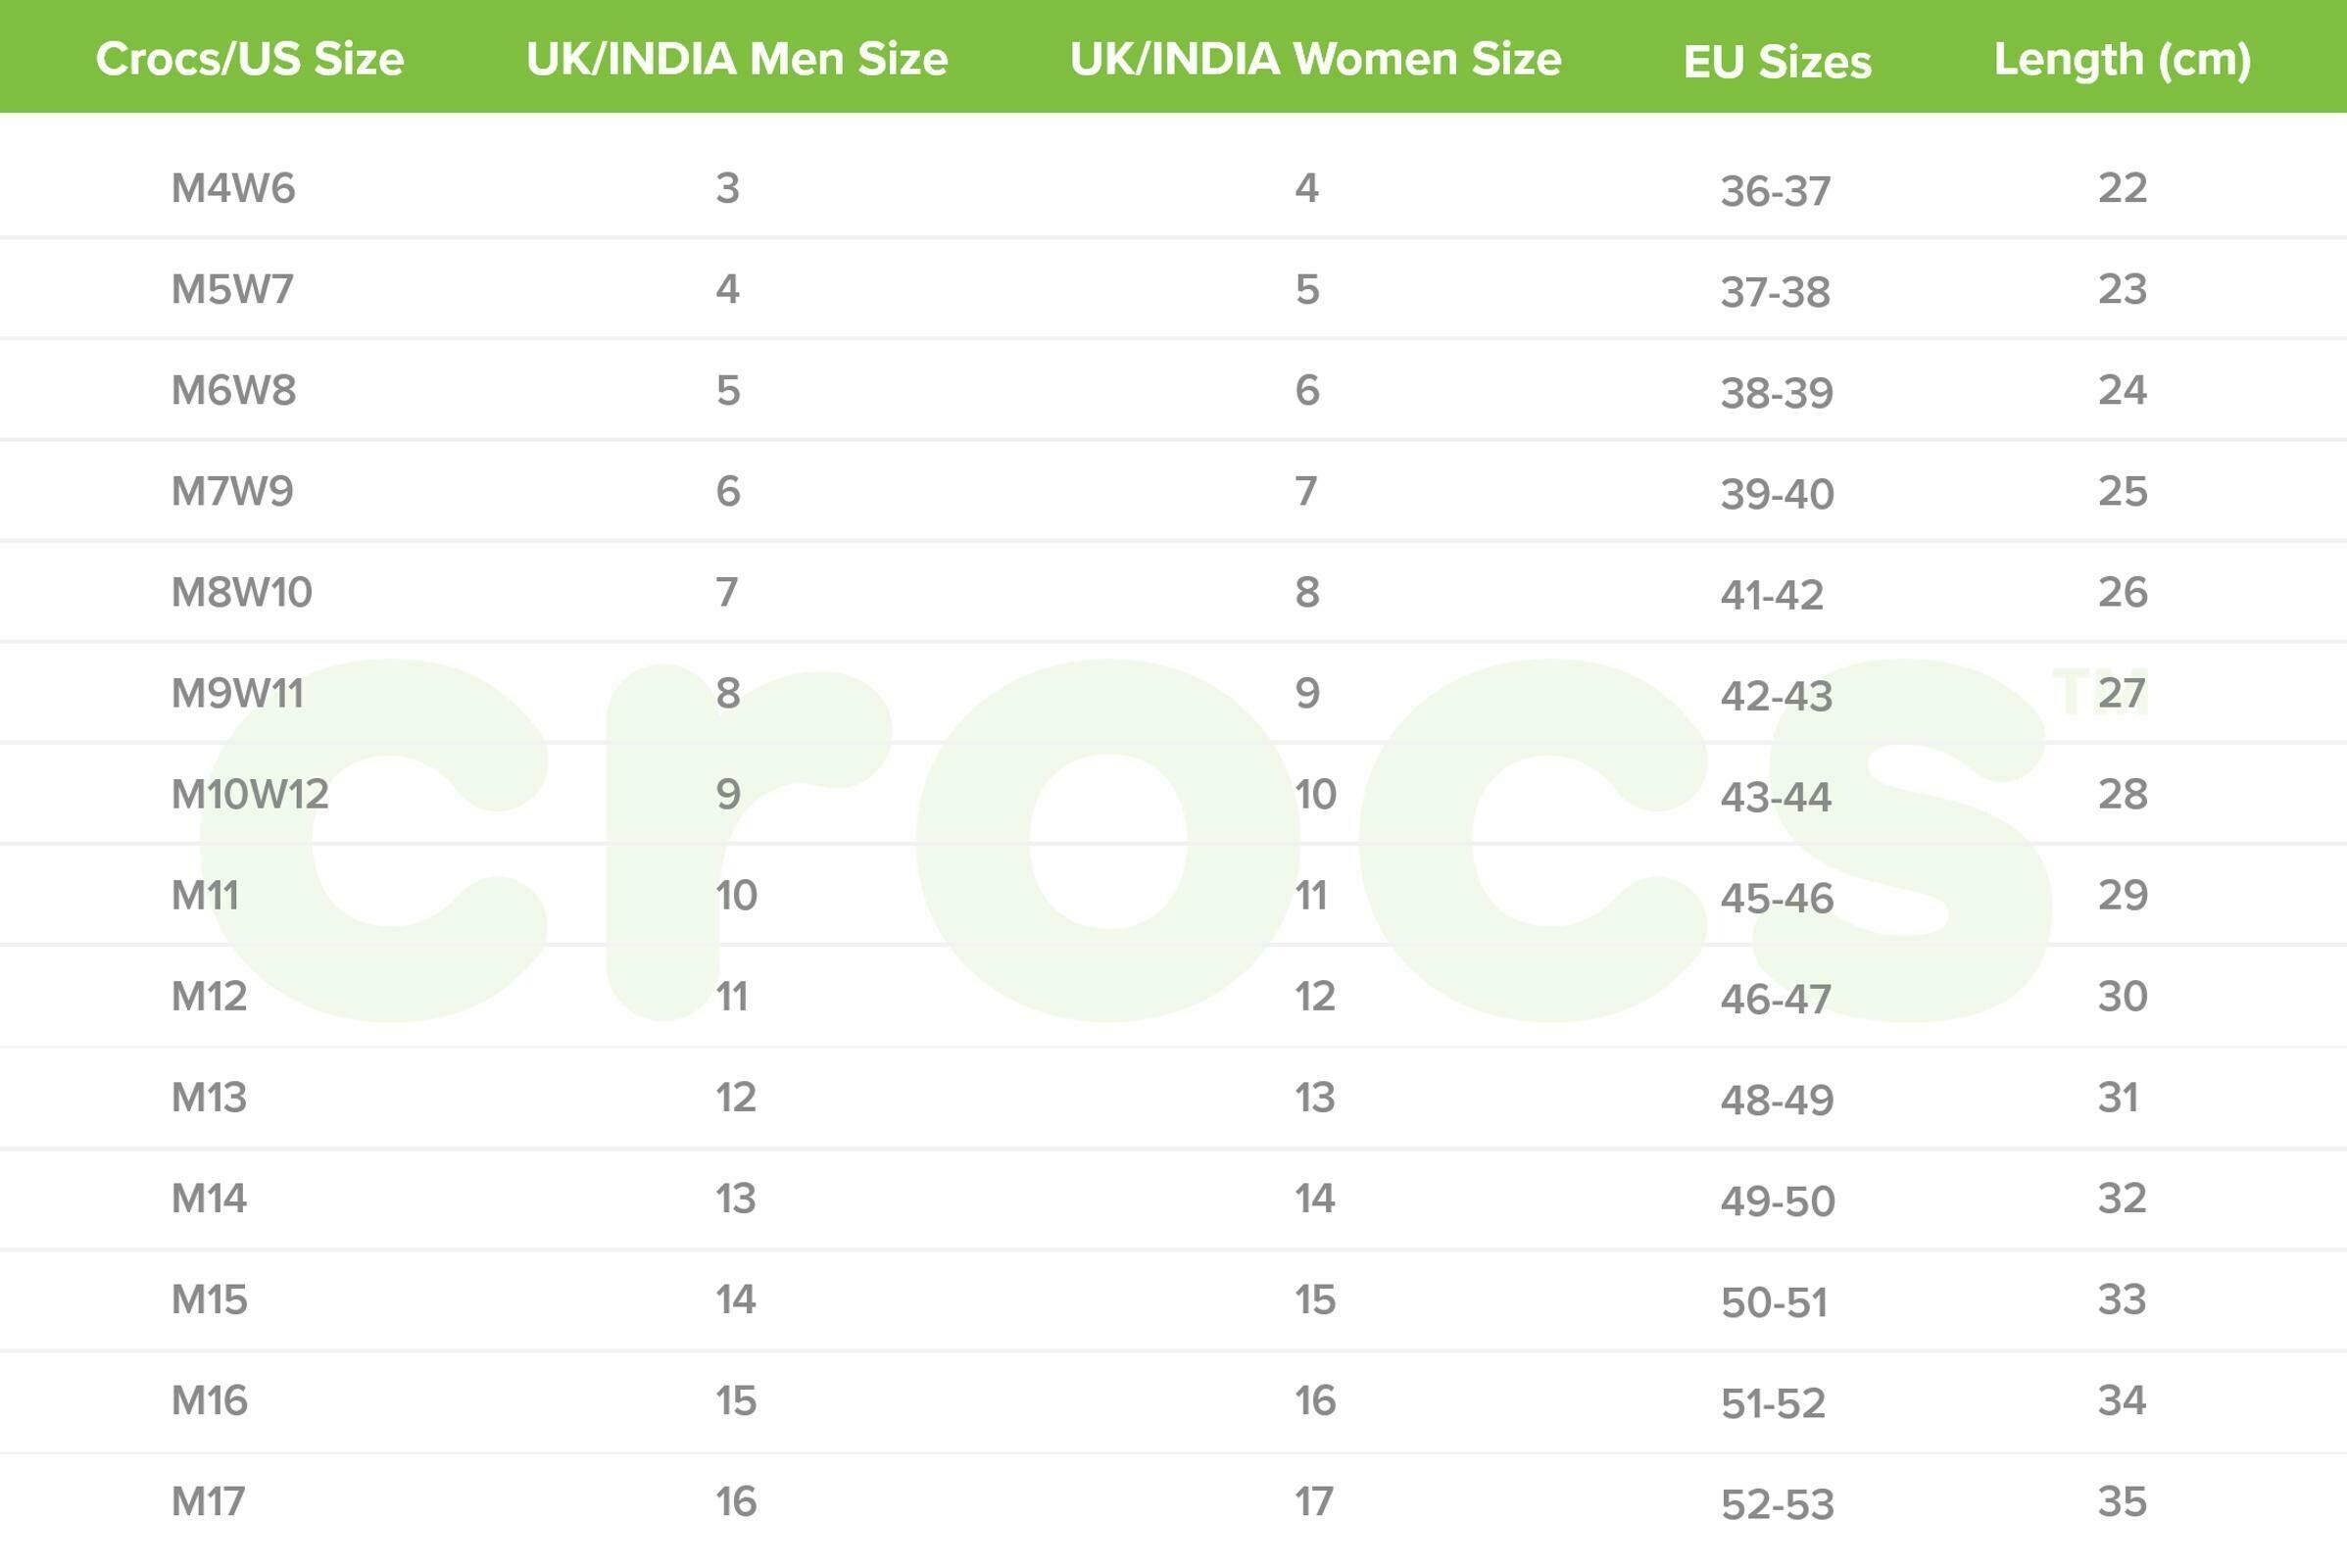Screen dimensions: 2347x1568
Task: Click the 35 cm length value
Action: [2122, 1501]
